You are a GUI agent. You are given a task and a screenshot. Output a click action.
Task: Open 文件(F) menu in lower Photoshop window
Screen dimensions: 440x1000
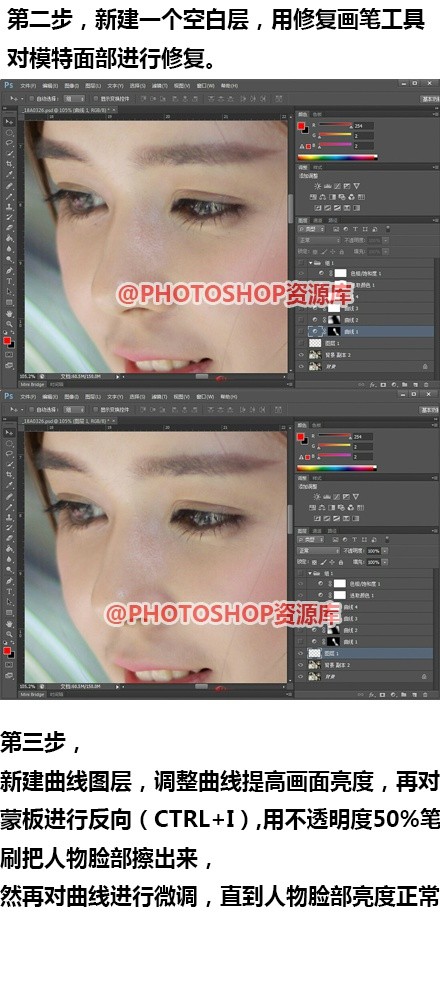pyautogui.click(x=28, y=397)
